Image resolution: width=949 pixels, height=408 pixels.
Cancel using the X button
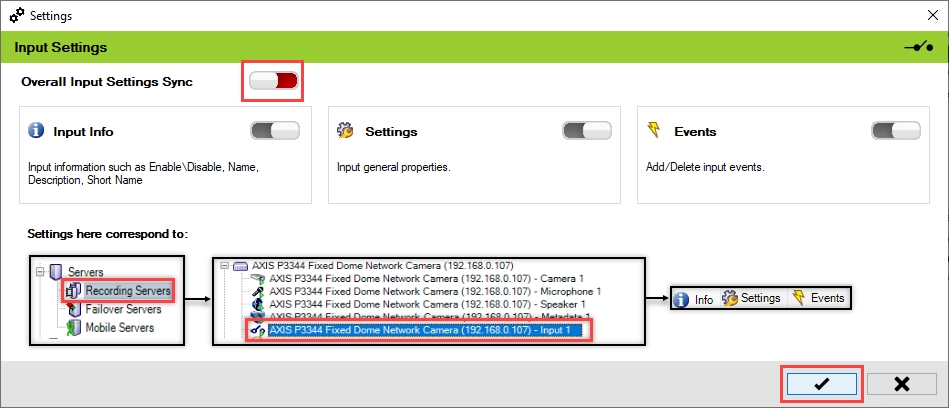(901, 384)
